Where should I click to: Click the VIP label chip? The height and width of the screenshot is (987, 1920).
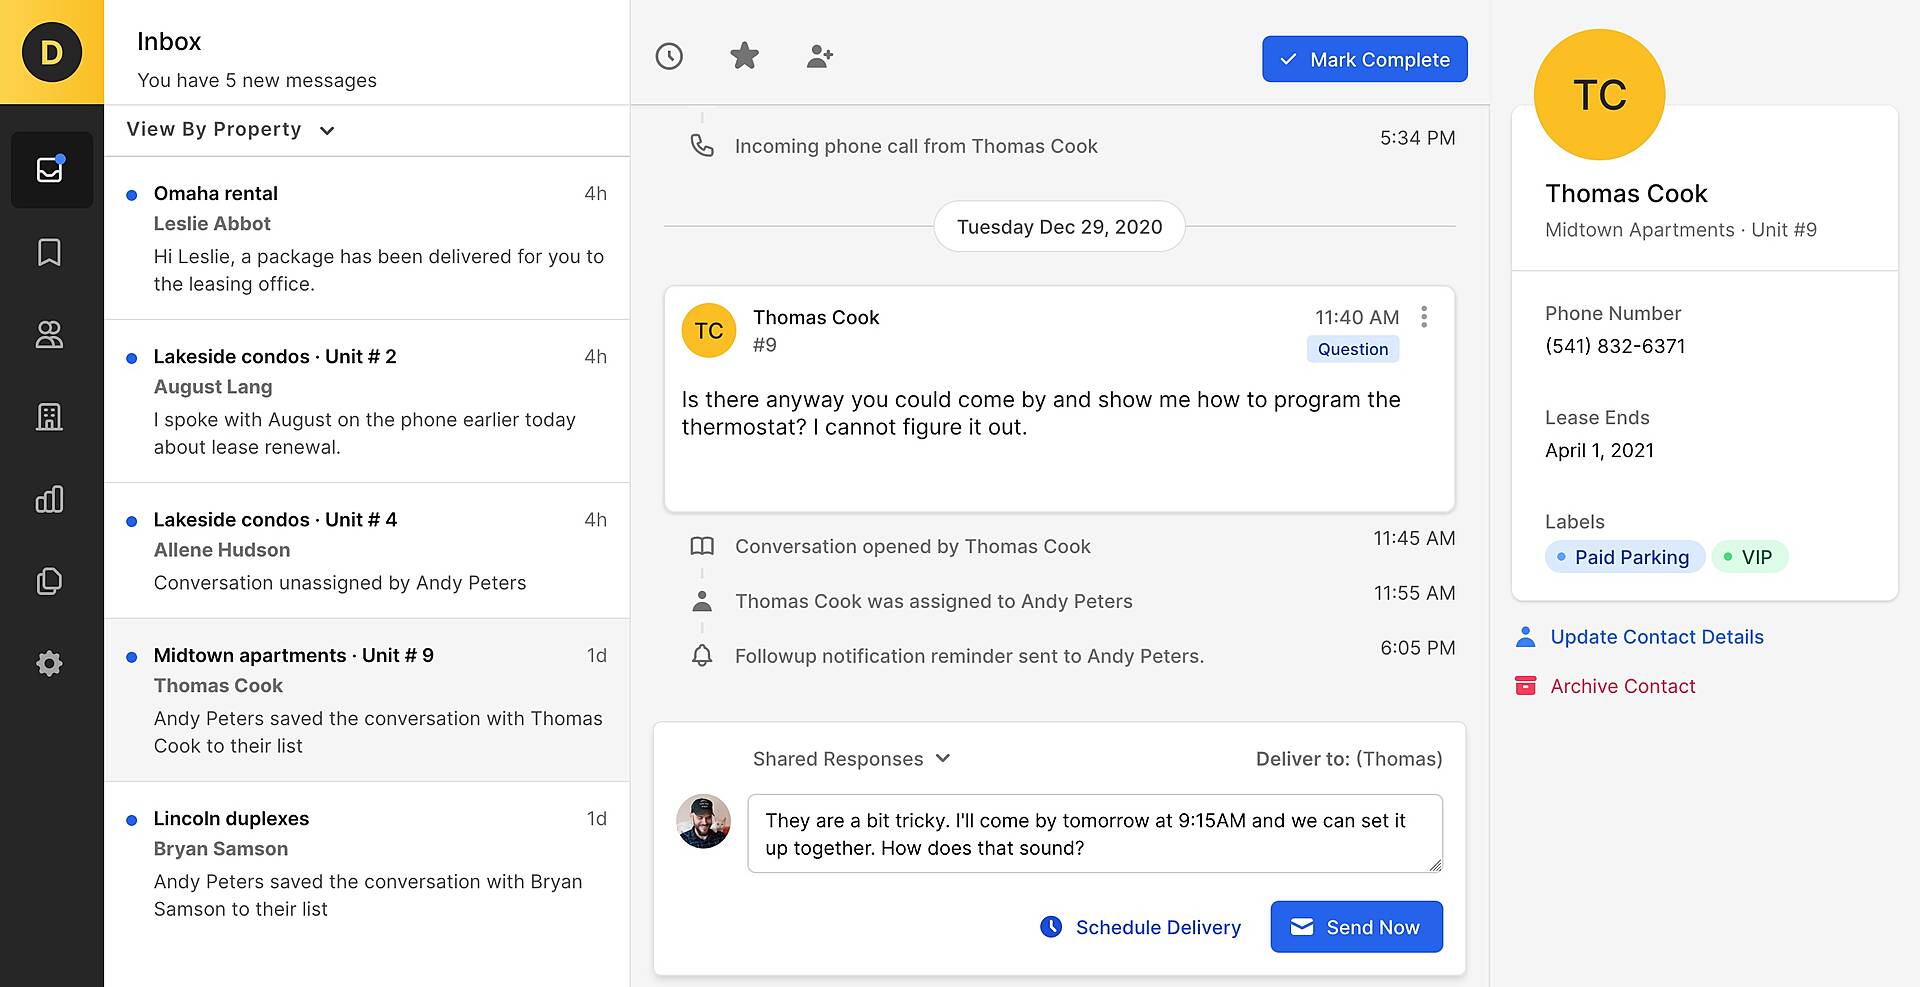1750,557
